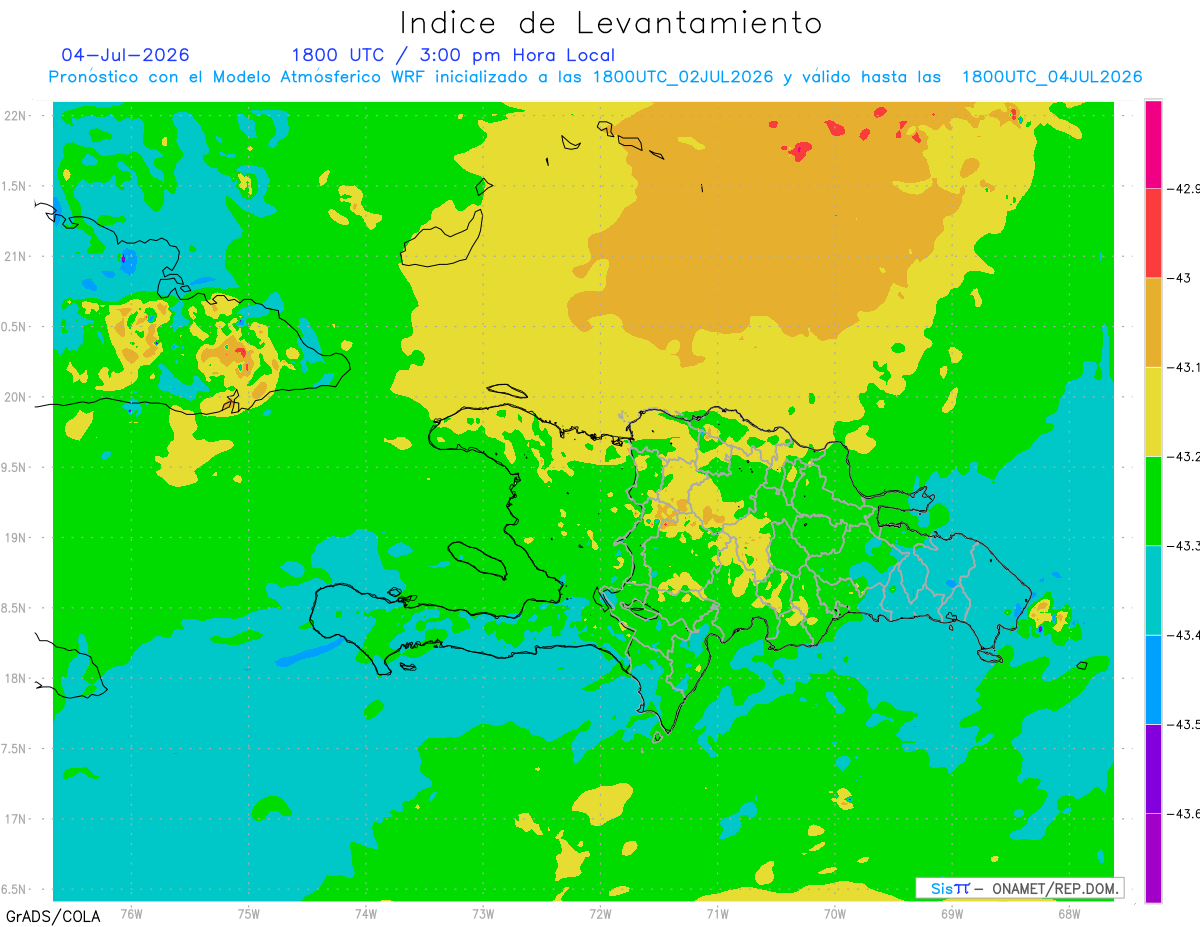The image size is (1200, 927).
Task: Select the date label '04-Jul-2026'
Action: pyautogui.click(x=125, y=55)
